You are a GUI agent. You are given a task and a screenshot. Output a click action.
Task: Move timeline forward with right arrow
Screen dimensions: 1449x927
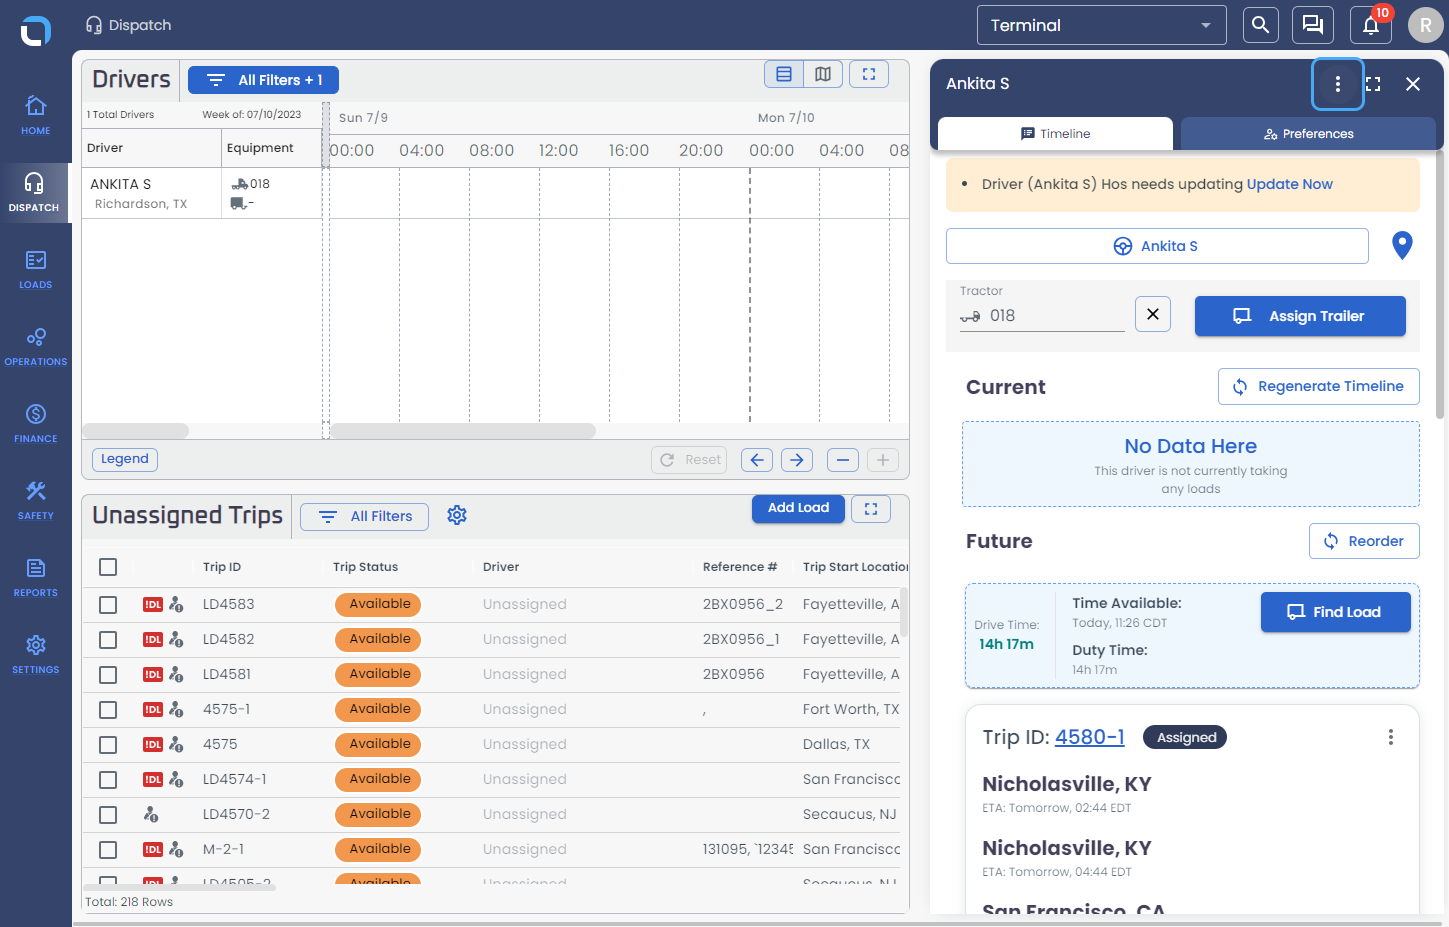pyautogui.click(x=797, y=460)
